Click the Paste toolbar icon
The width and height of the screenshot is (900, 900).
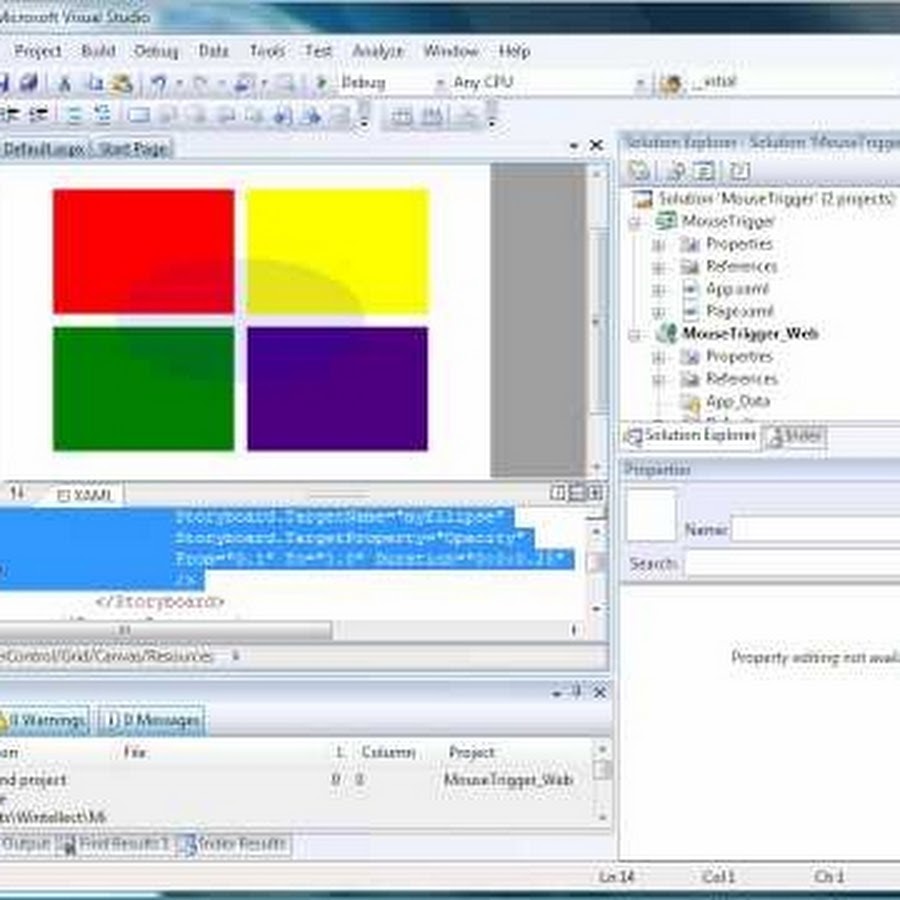(121, 83)
